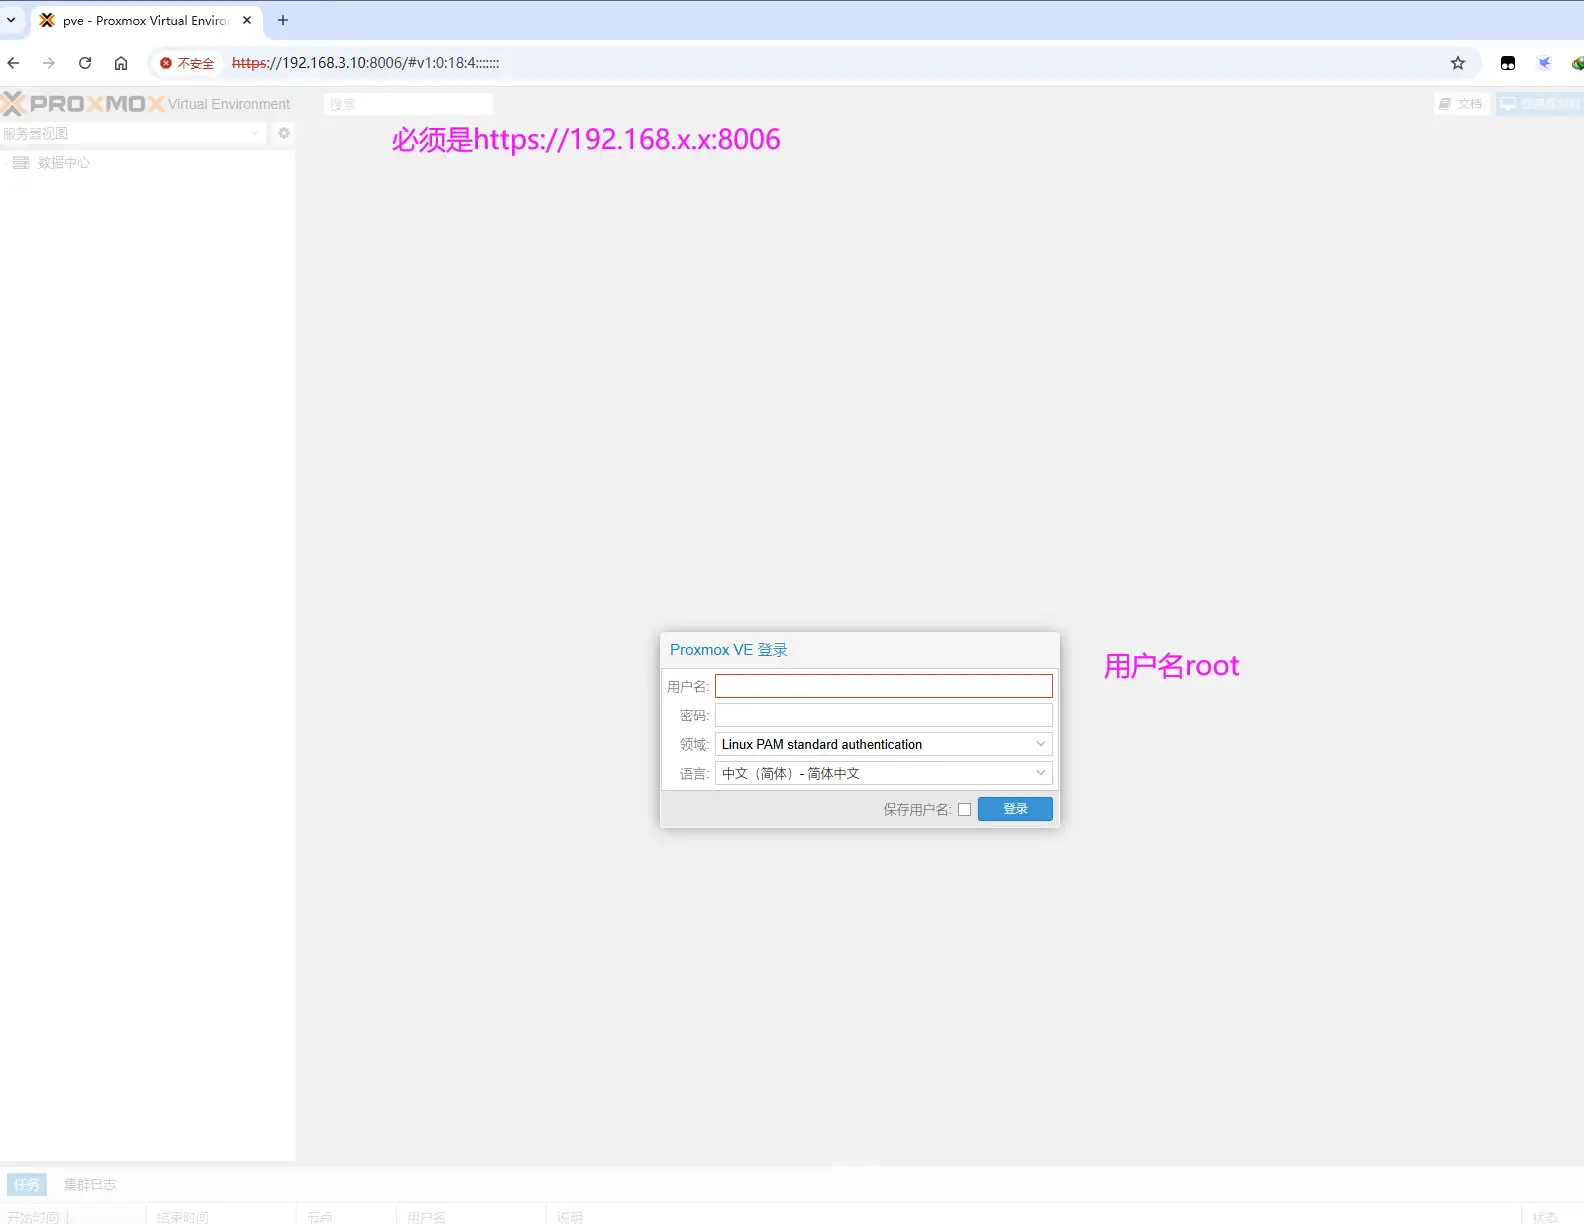Click the 登录 login button
Viewport: 1584px width, 1224px height.
(1015, 809)
